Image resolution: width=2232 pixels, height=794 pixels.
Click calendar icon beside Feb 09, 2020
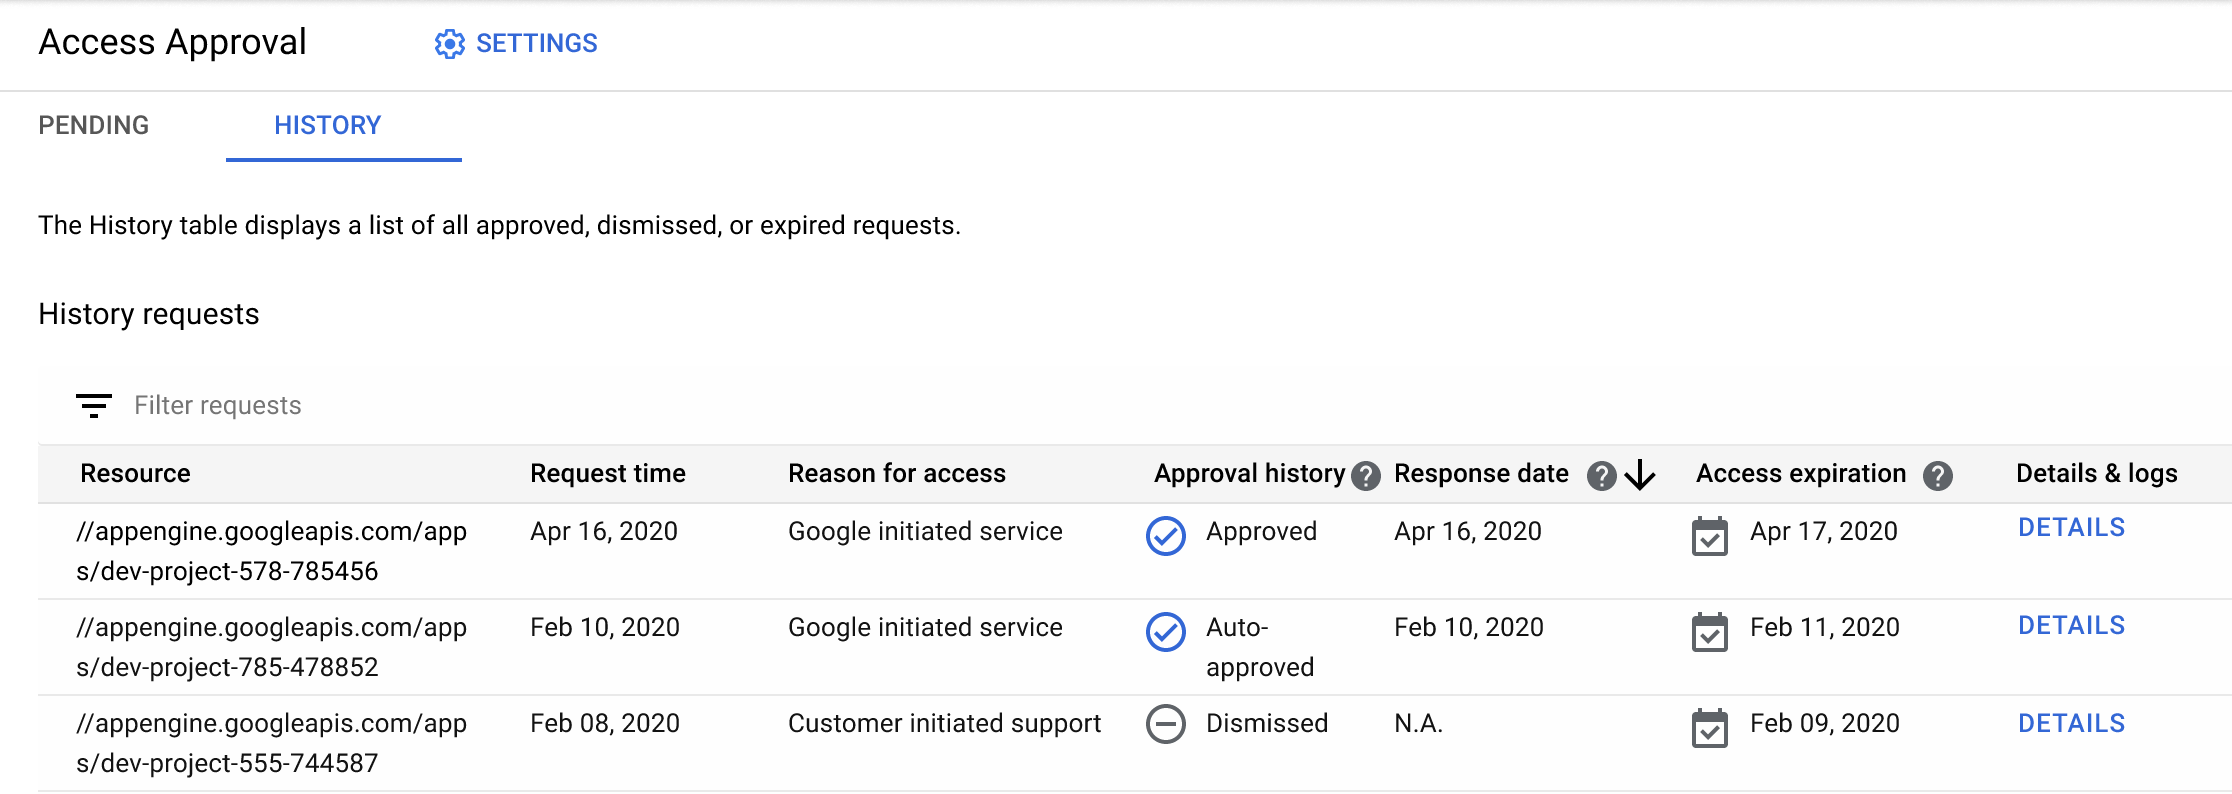1709,728
